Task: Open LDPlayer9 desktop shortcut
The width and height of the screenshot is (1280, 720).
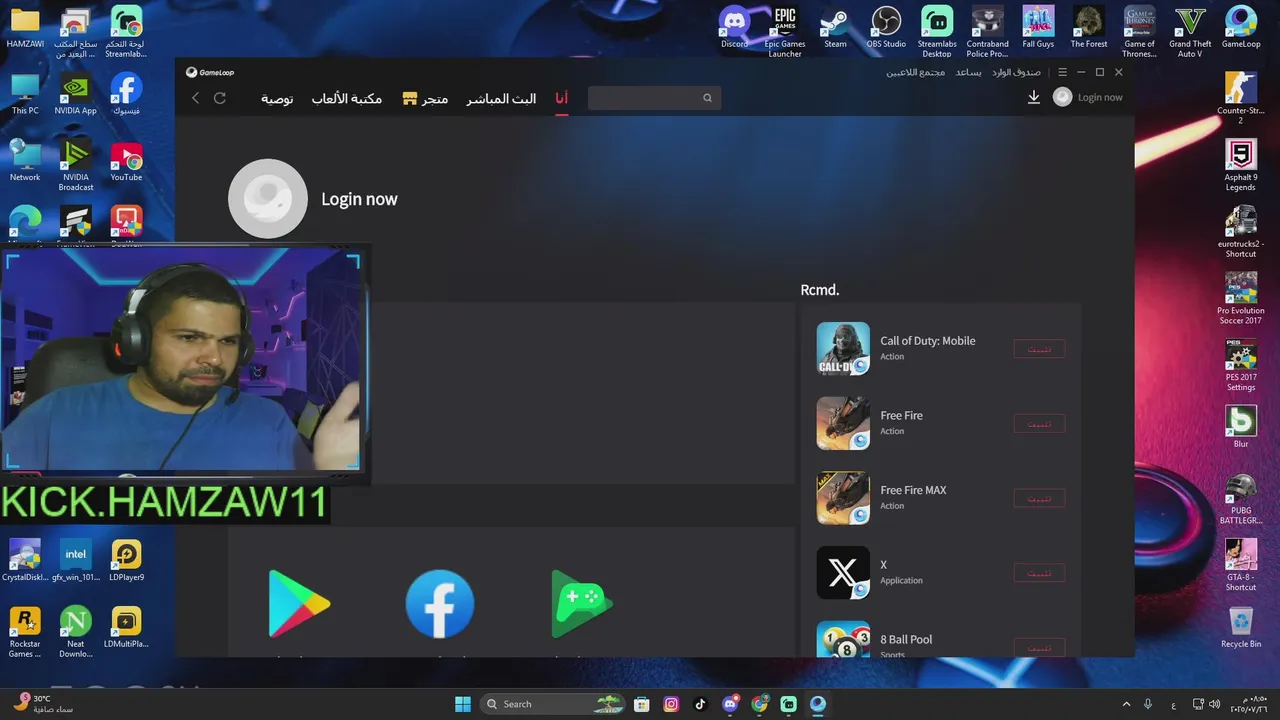Action: click(x=126, y=560)
